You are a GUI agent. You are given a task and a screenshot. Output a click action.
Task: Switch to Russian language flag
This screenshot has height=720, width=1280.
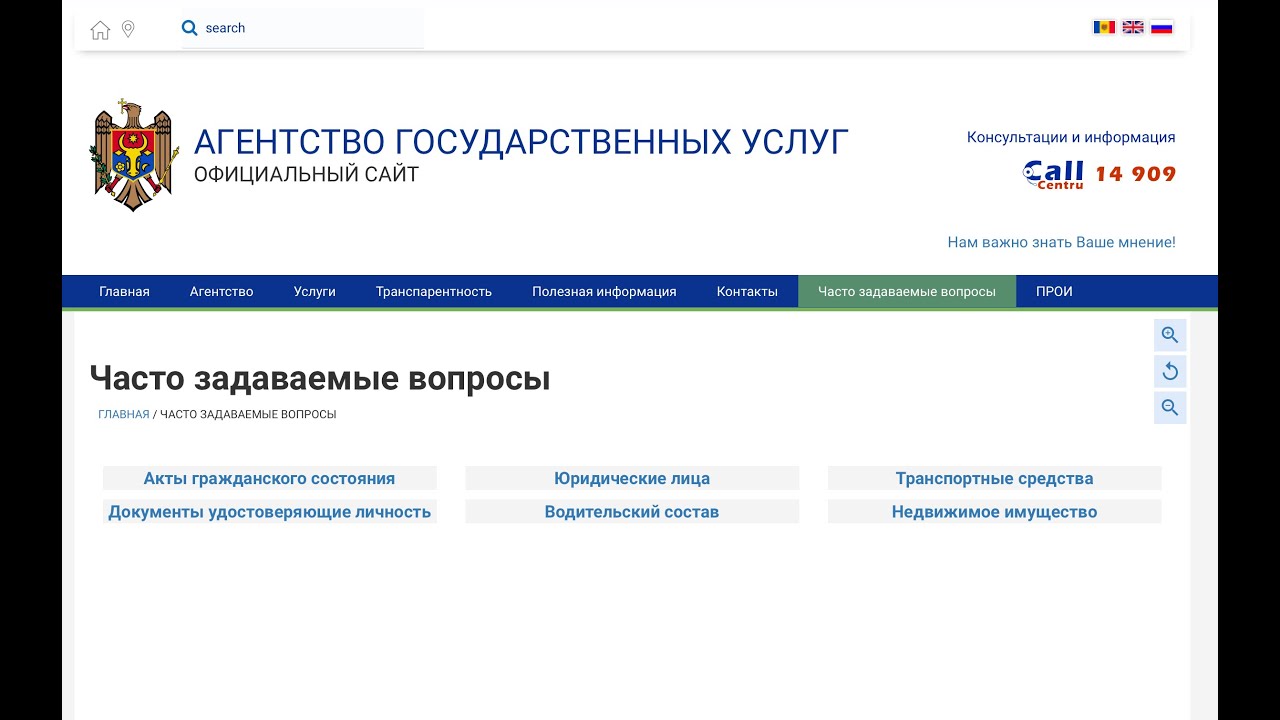[1161, 27]
